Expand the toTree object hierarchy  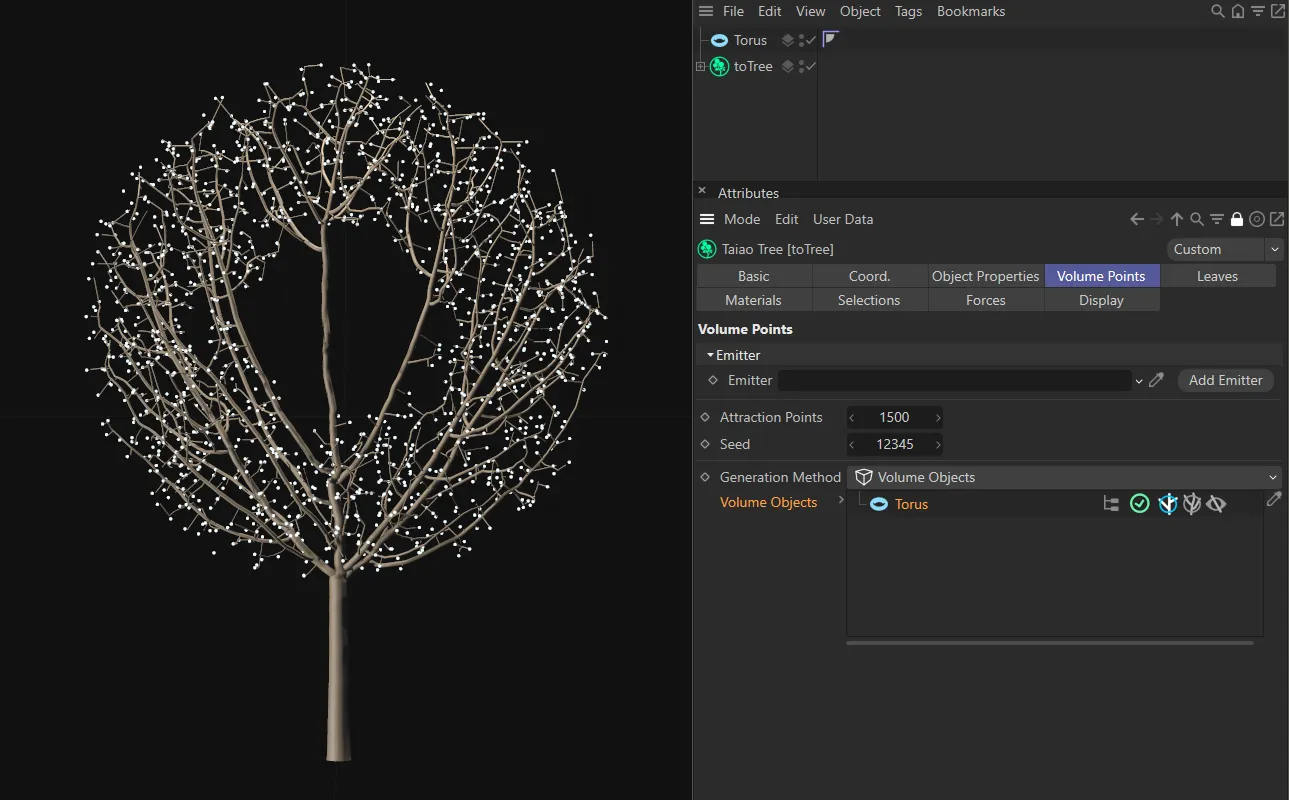701,67
